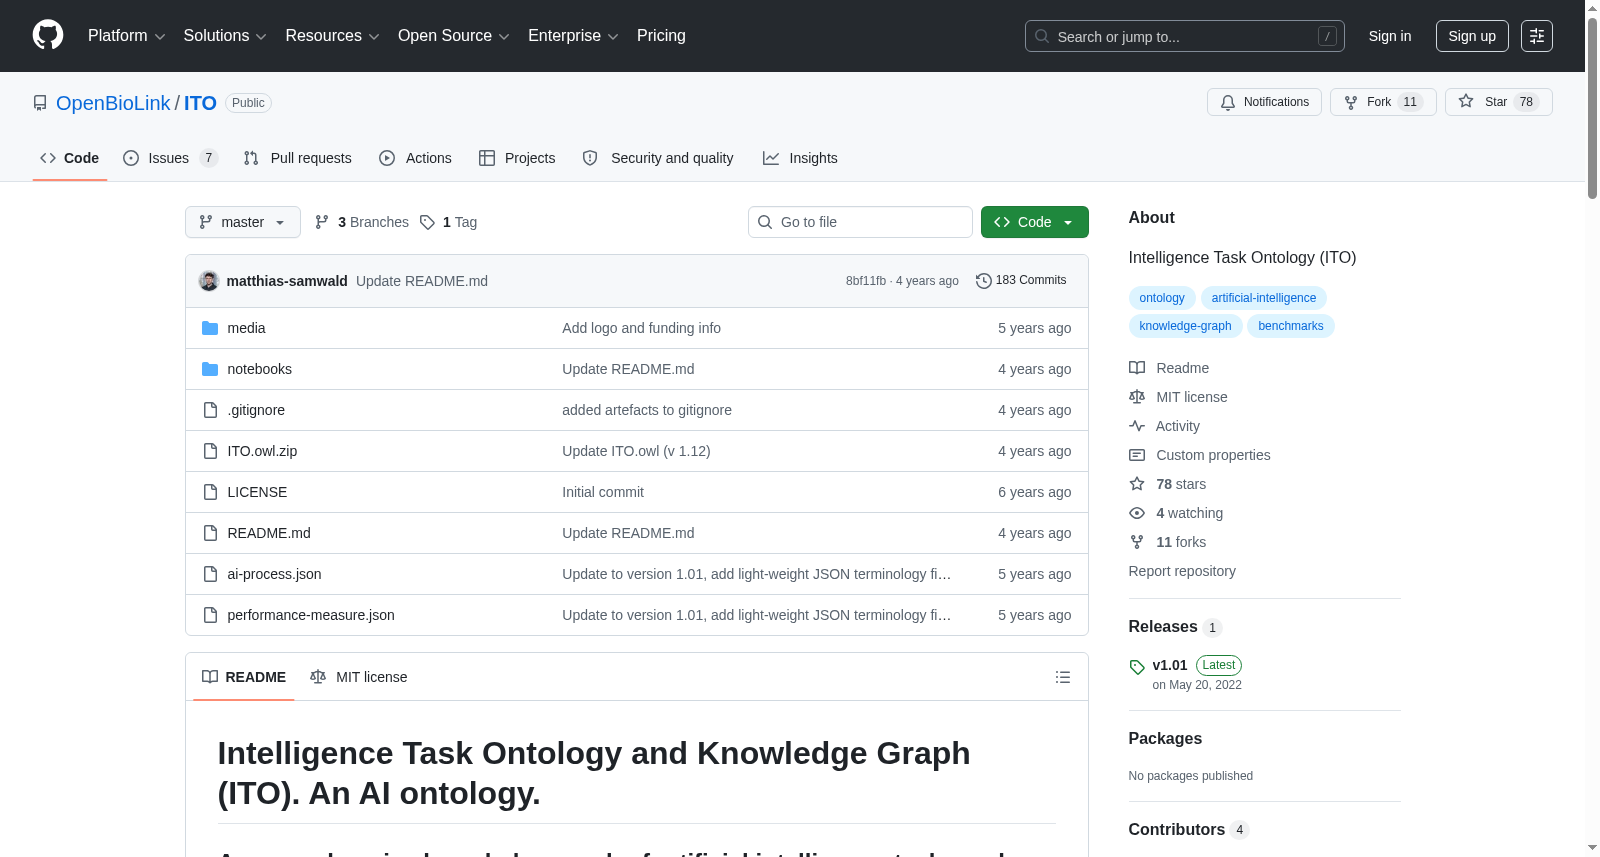This screenshot has height=857, width=1600.
Task: Open the performance-measure.json file
Action: (x=311, y=615)
